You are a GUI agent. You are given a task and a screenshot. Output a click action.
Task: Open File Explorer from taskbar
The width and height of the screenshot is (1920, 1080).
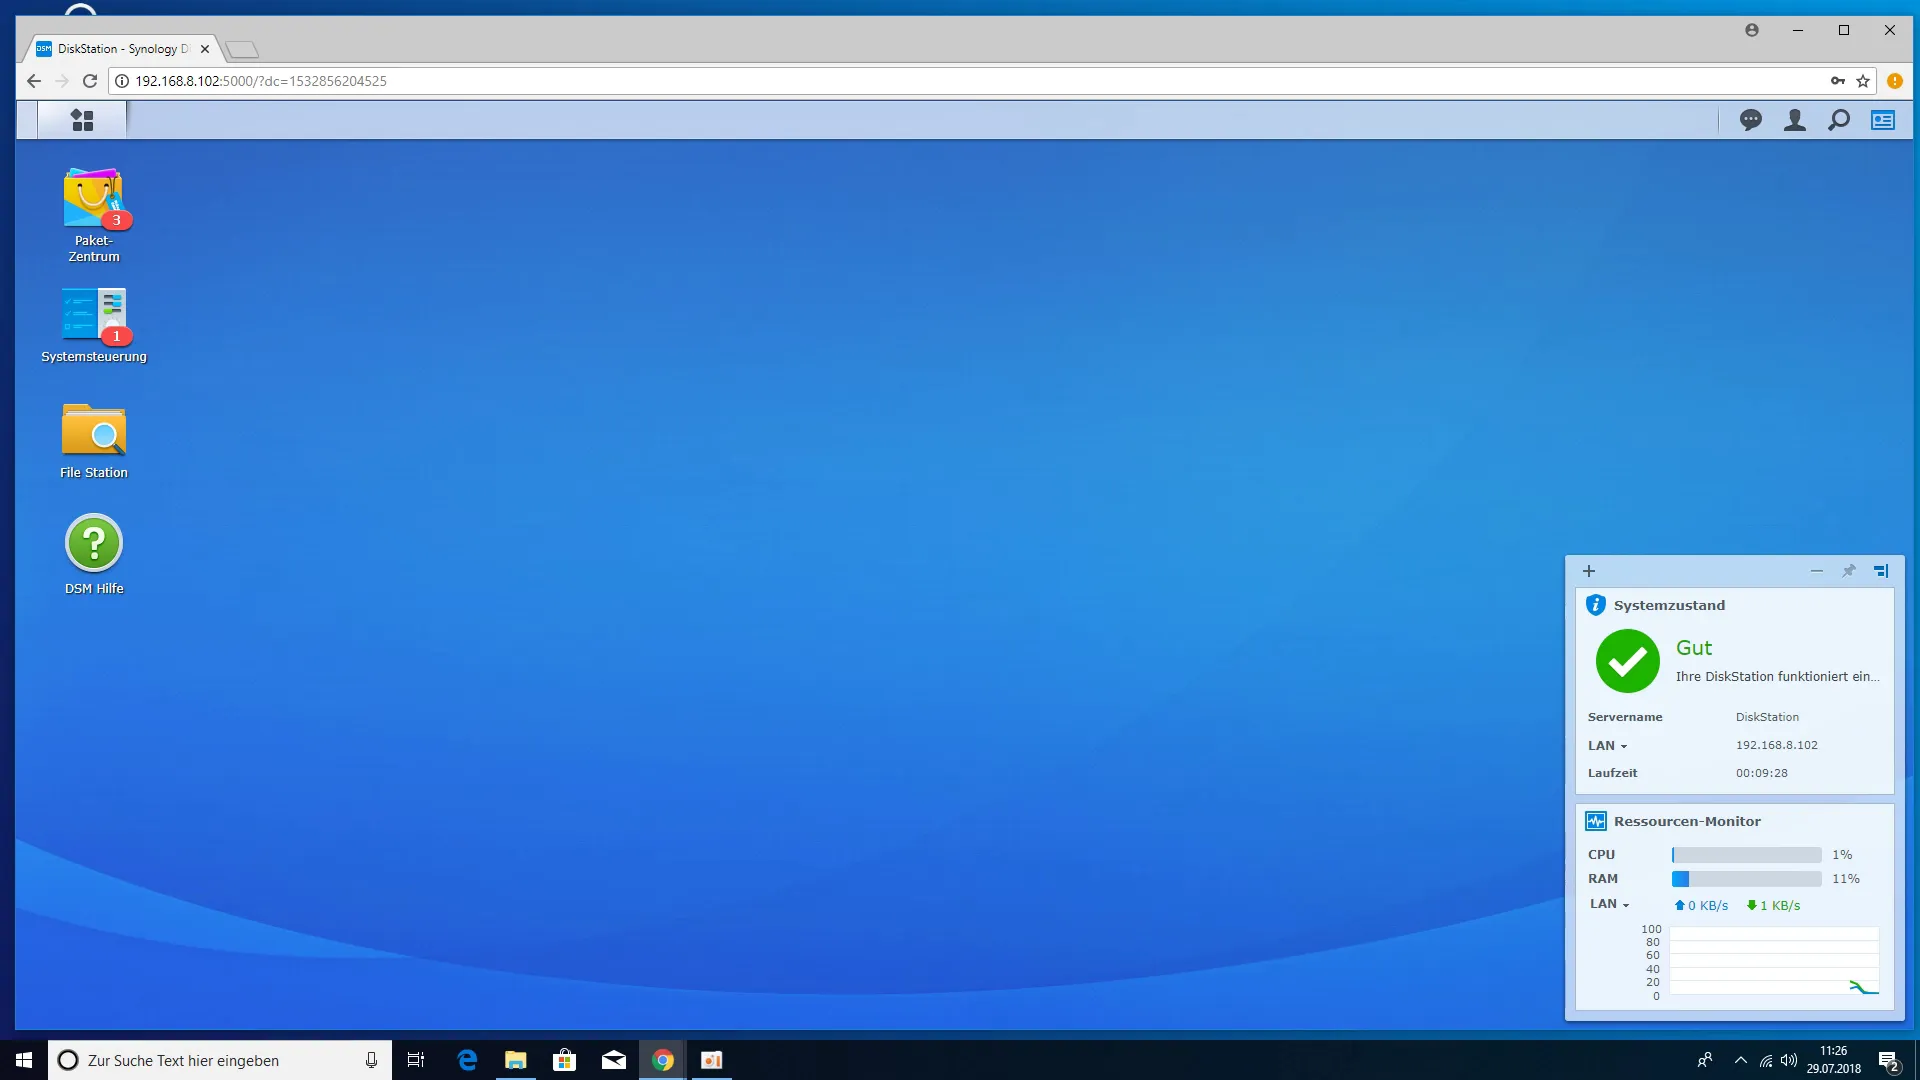pyautogui.click(x=516, y=1060)
